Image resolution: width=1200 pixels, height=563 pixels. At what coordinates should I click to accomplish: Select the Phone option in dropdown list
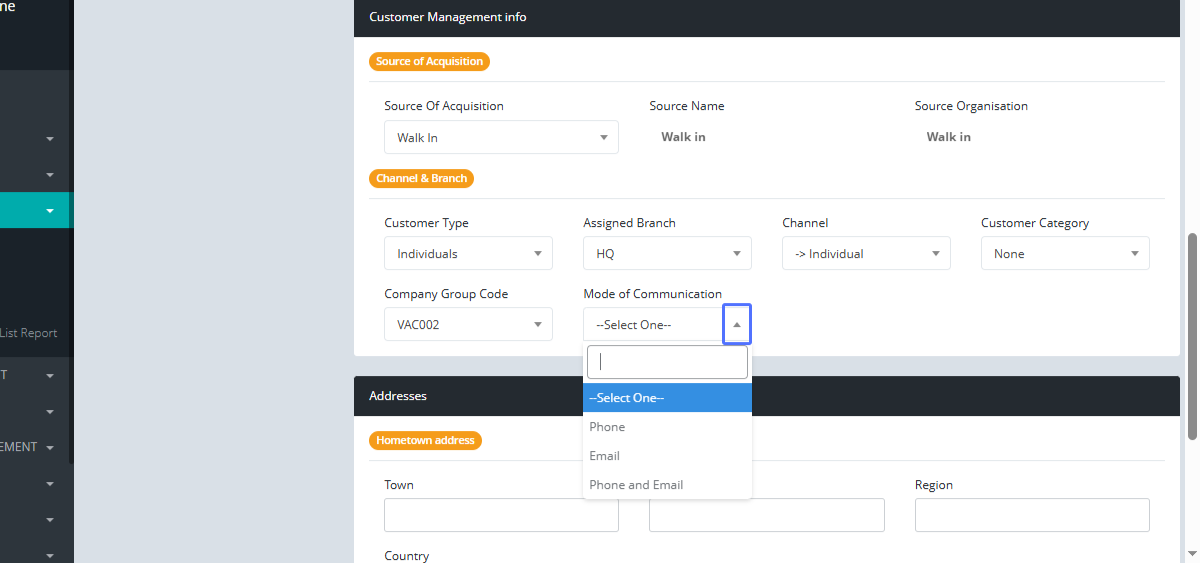point(607,427)
